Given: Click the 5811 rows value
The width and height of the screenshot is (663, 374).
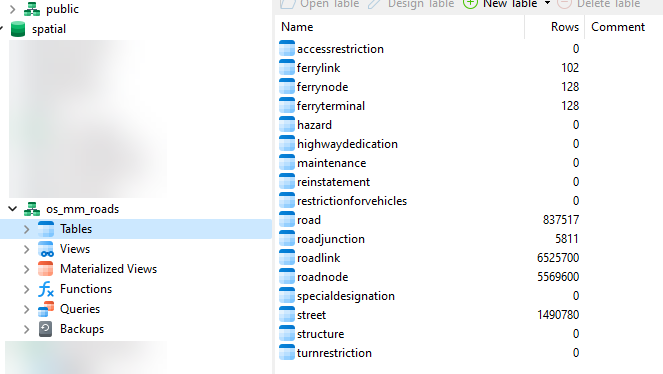Looking at the screenshot, I should pos(567,239).
